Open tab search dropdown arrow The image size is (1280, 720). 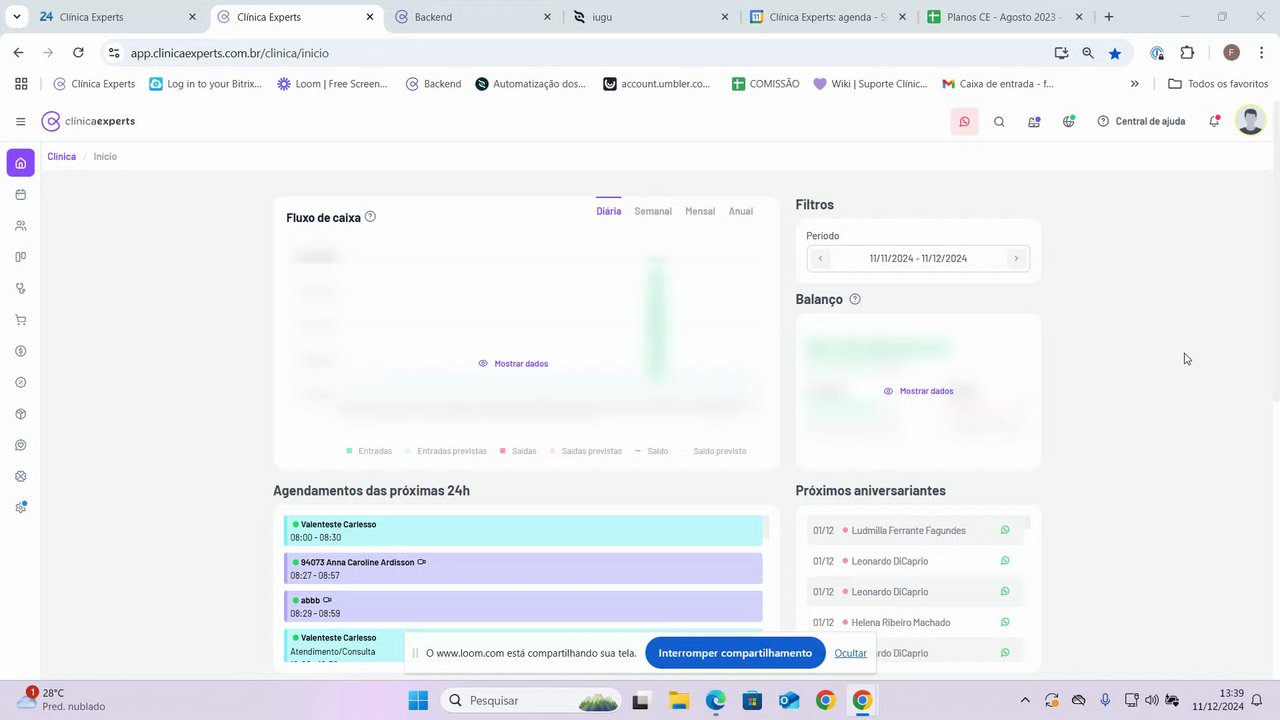coord(17,17)
